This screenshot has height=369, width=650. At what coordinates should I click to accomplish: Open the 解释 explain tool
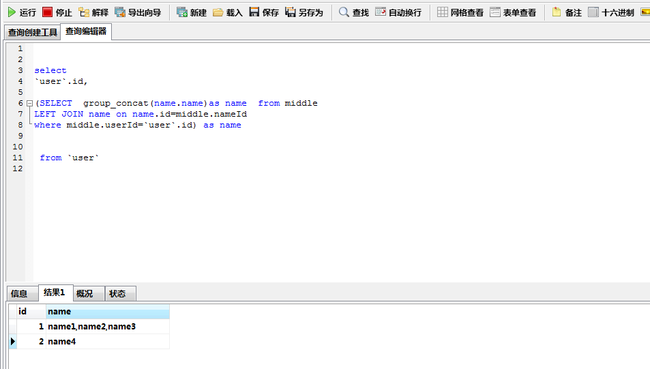click(94, 12)
